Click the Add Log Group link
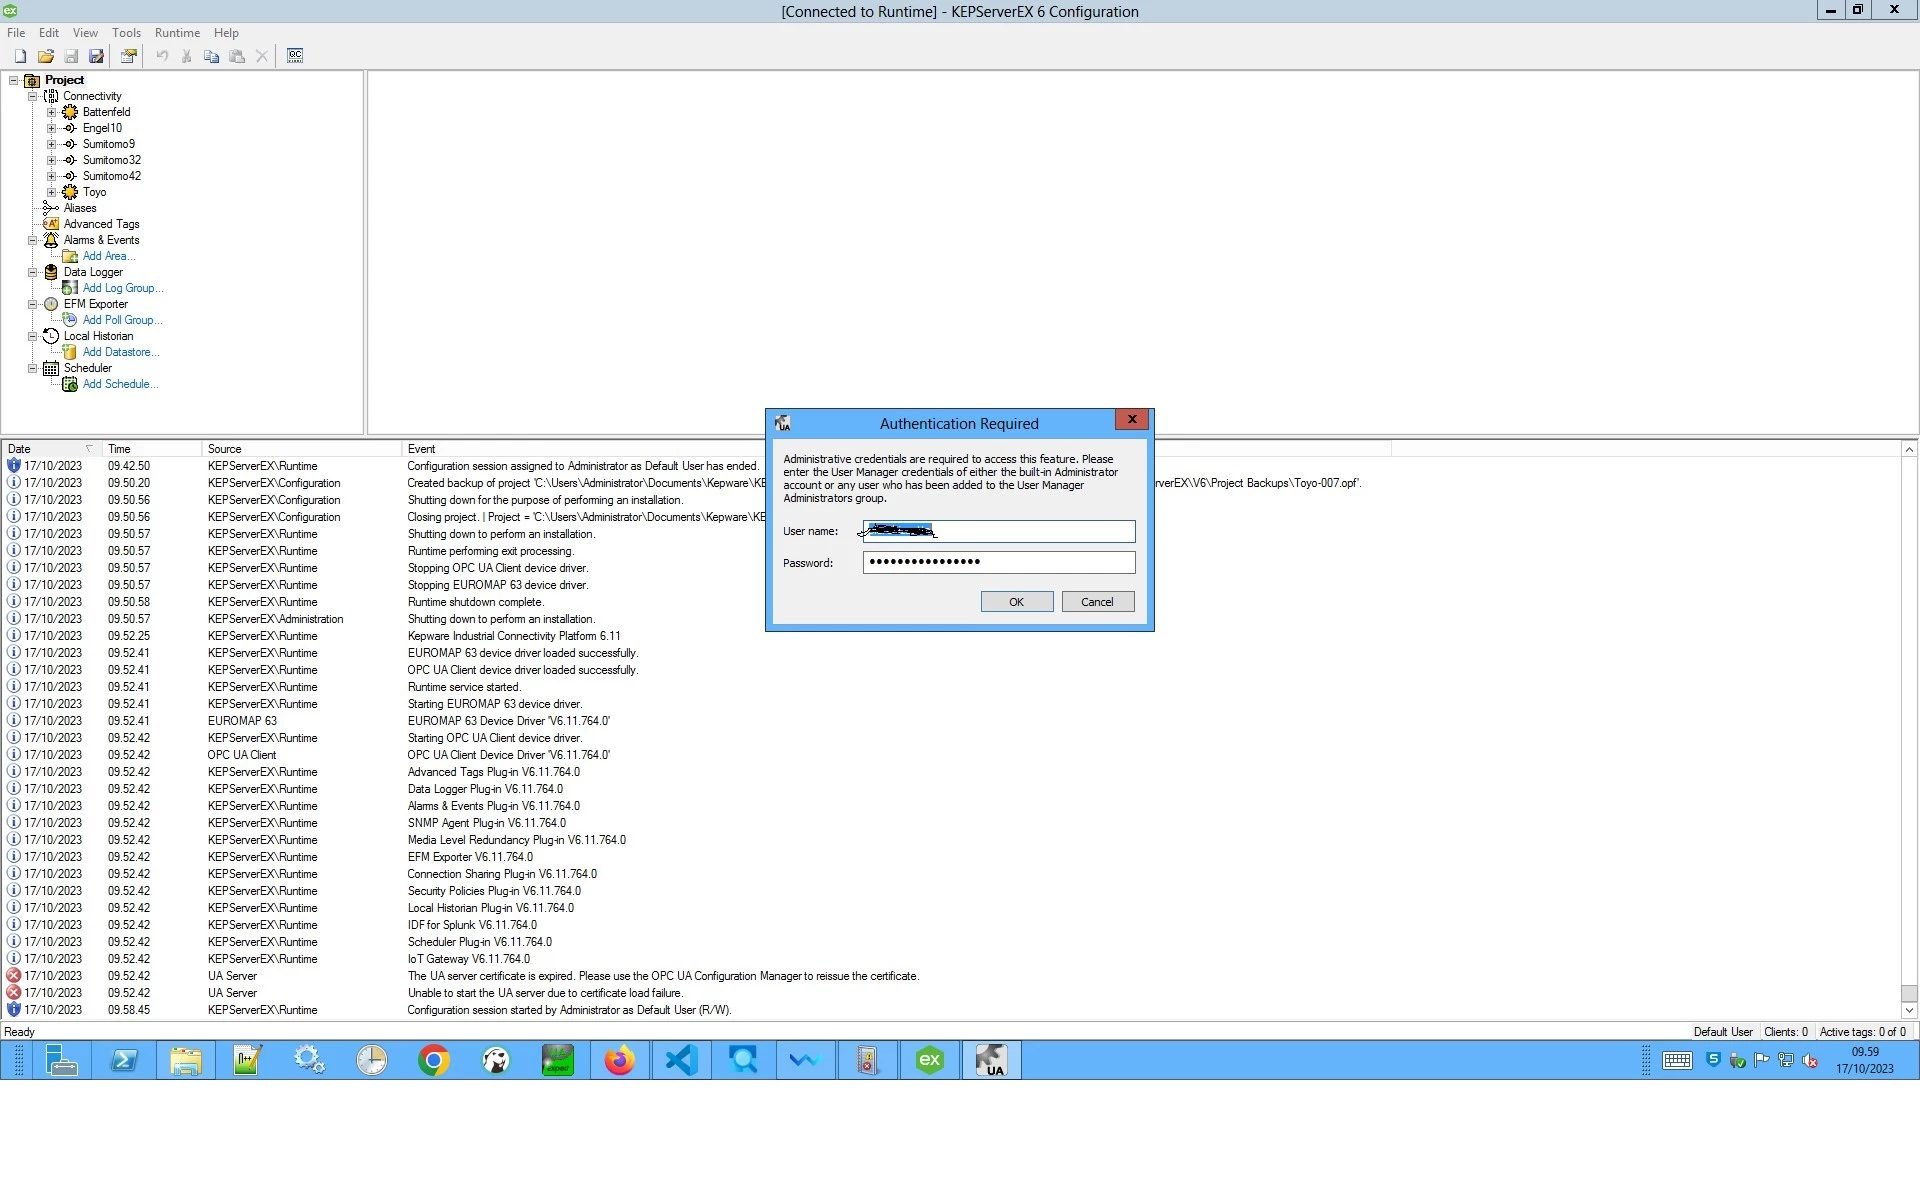Image resolution: width=1920 pixels, height=1200 pixels. click(121, 288)
